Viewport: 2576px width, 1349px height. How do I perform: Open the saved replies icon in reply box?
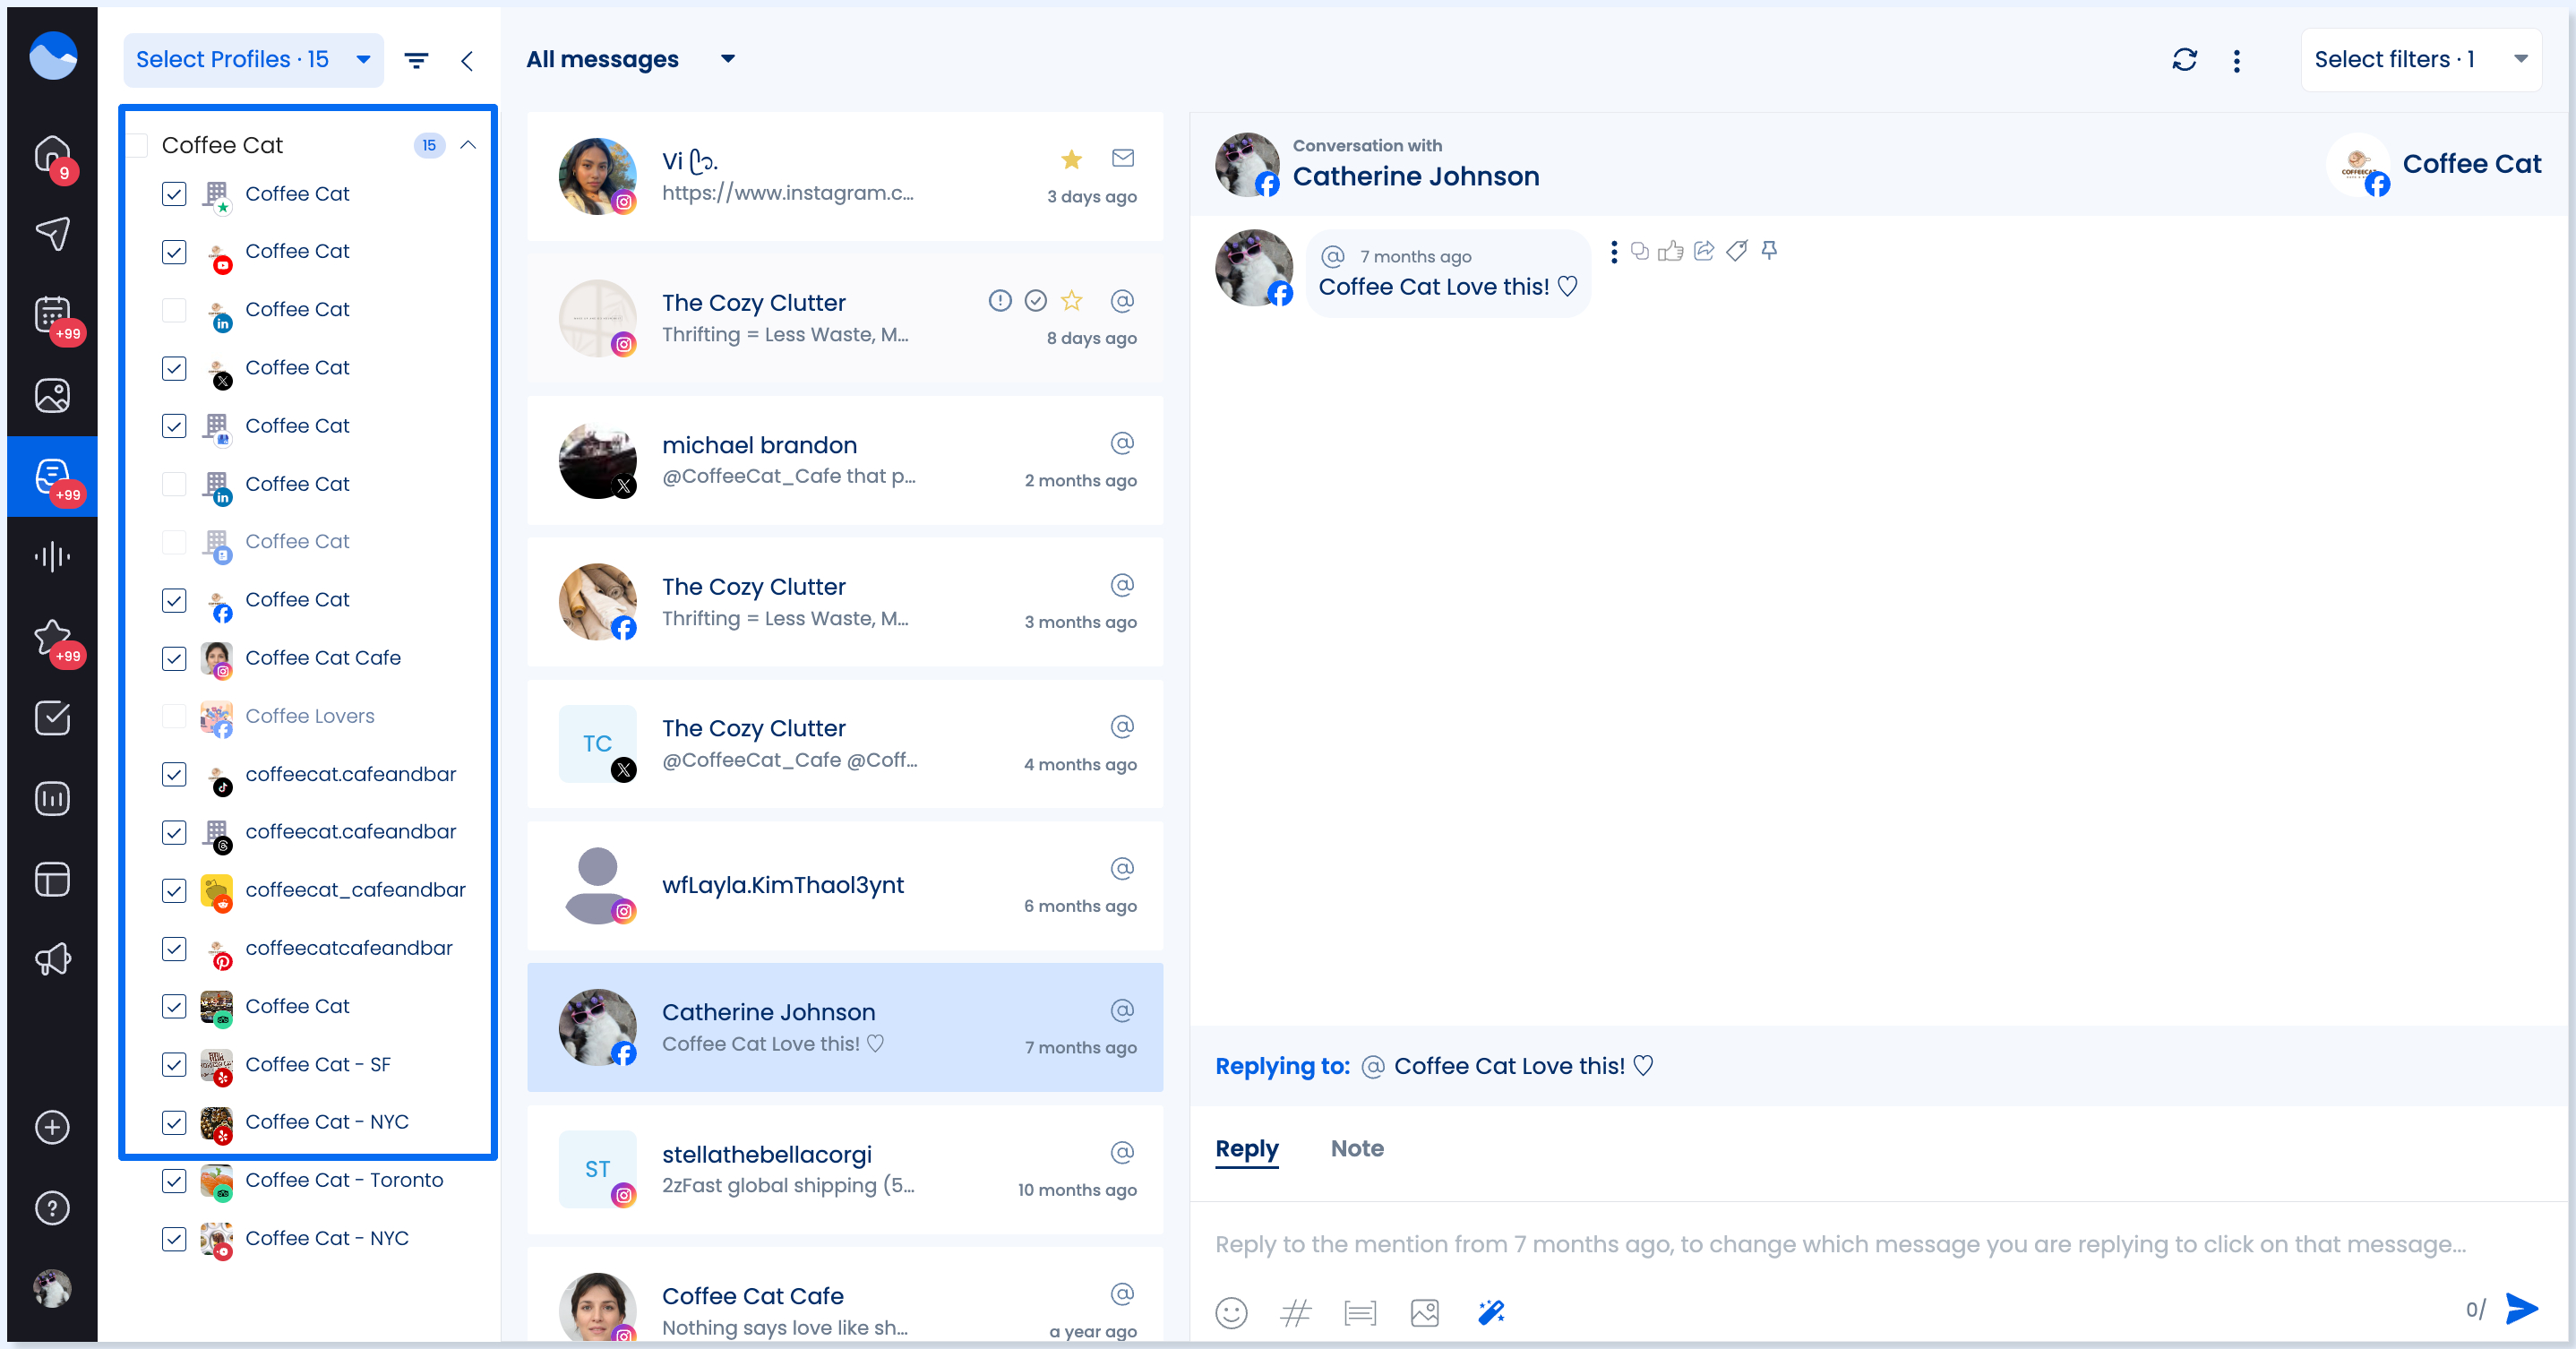[1360, 1312]
